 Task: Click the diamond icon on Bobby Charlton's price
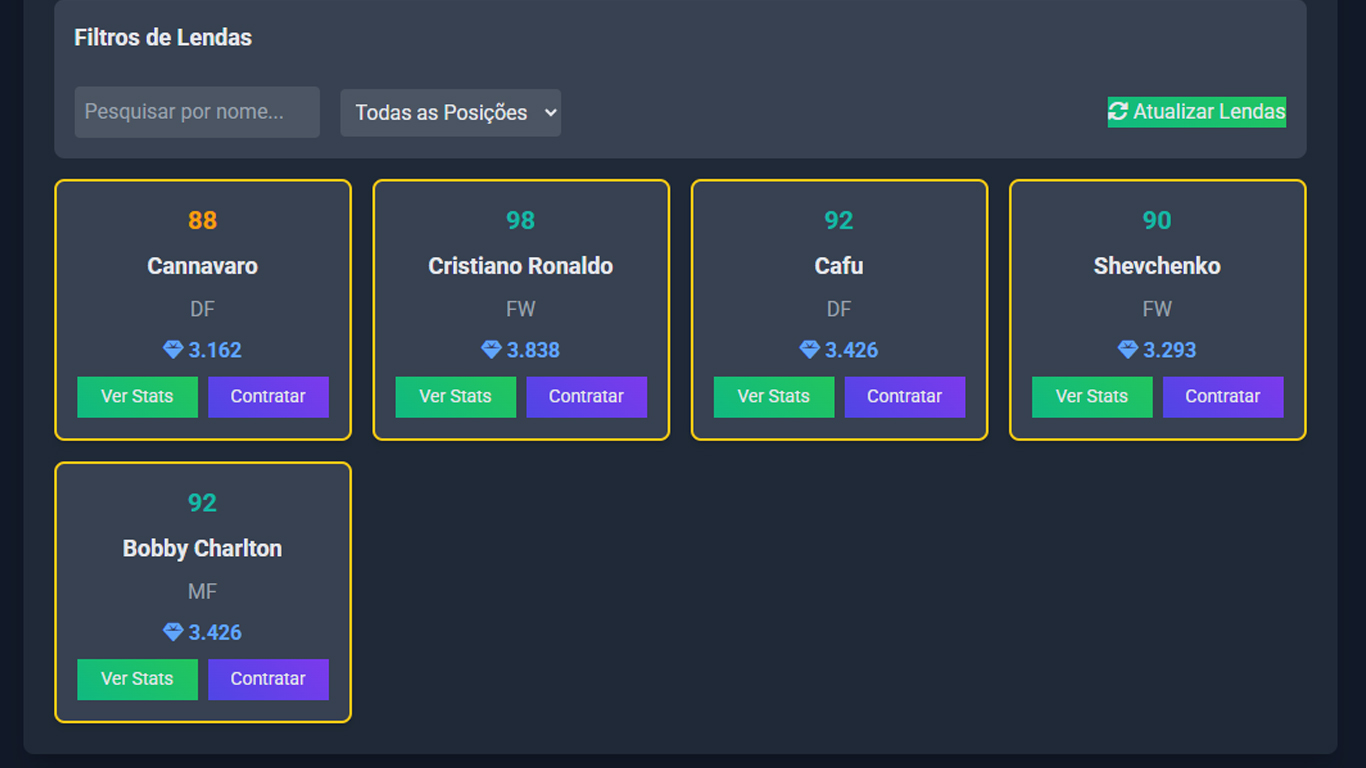click(x=173, y=632)
